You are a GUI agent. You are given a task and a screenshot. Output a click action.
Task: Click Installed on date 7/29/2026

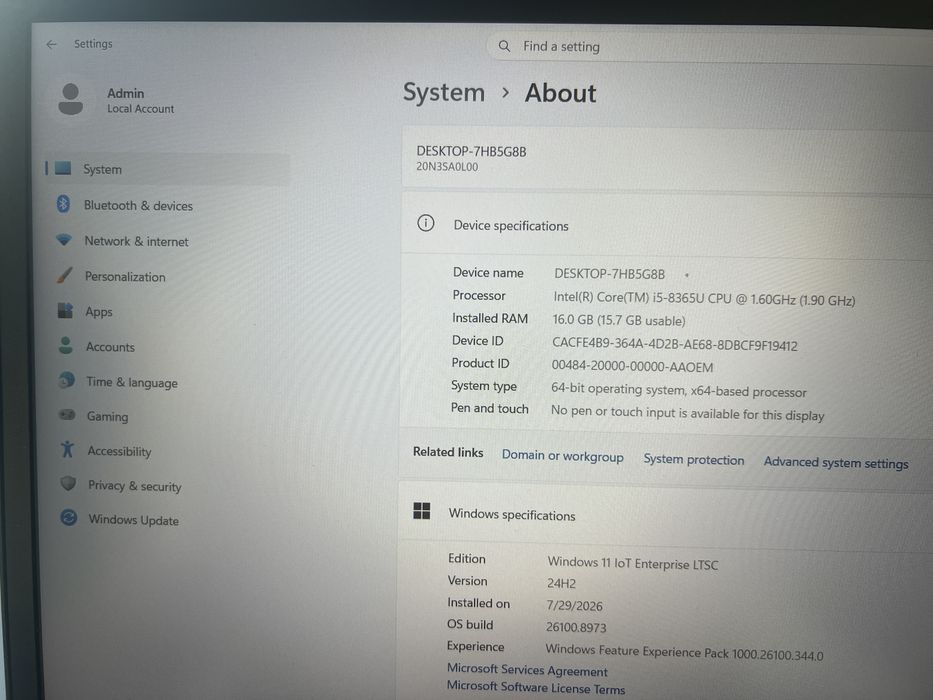(x=574, y=605)
